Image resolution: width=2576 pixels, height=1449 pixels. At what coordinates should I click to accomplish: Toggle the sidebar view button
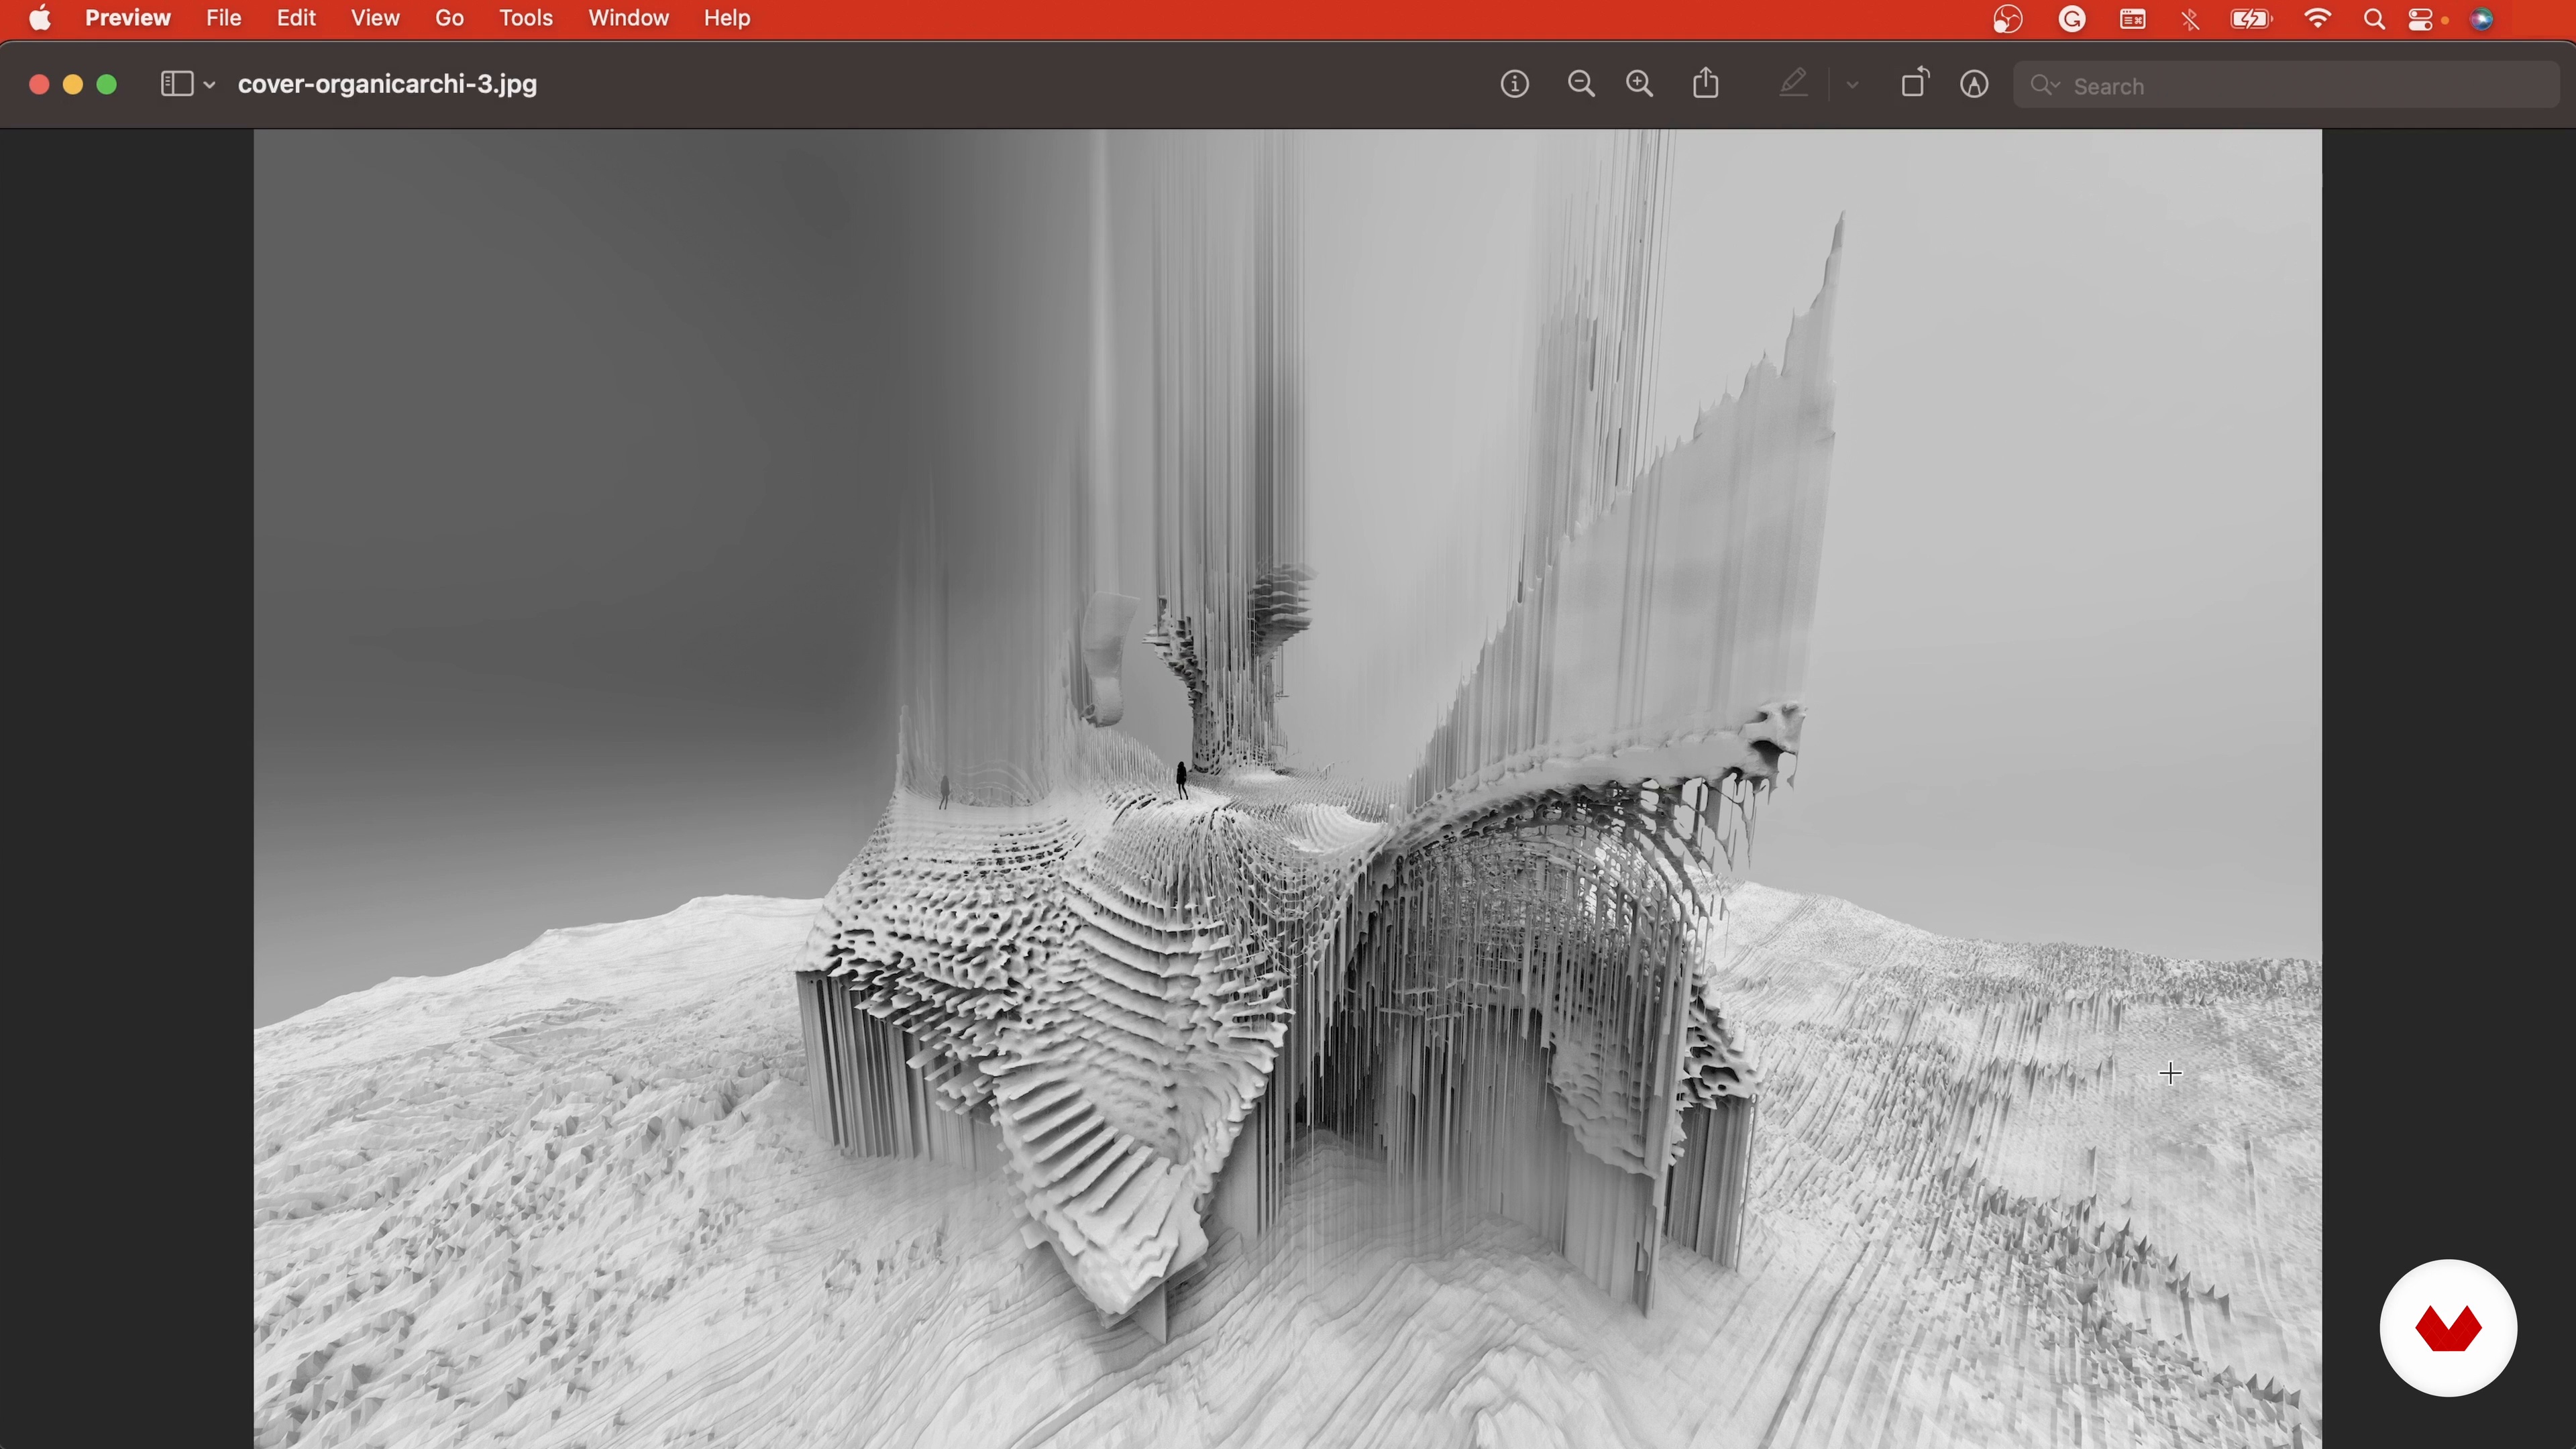tap(177, 85)
